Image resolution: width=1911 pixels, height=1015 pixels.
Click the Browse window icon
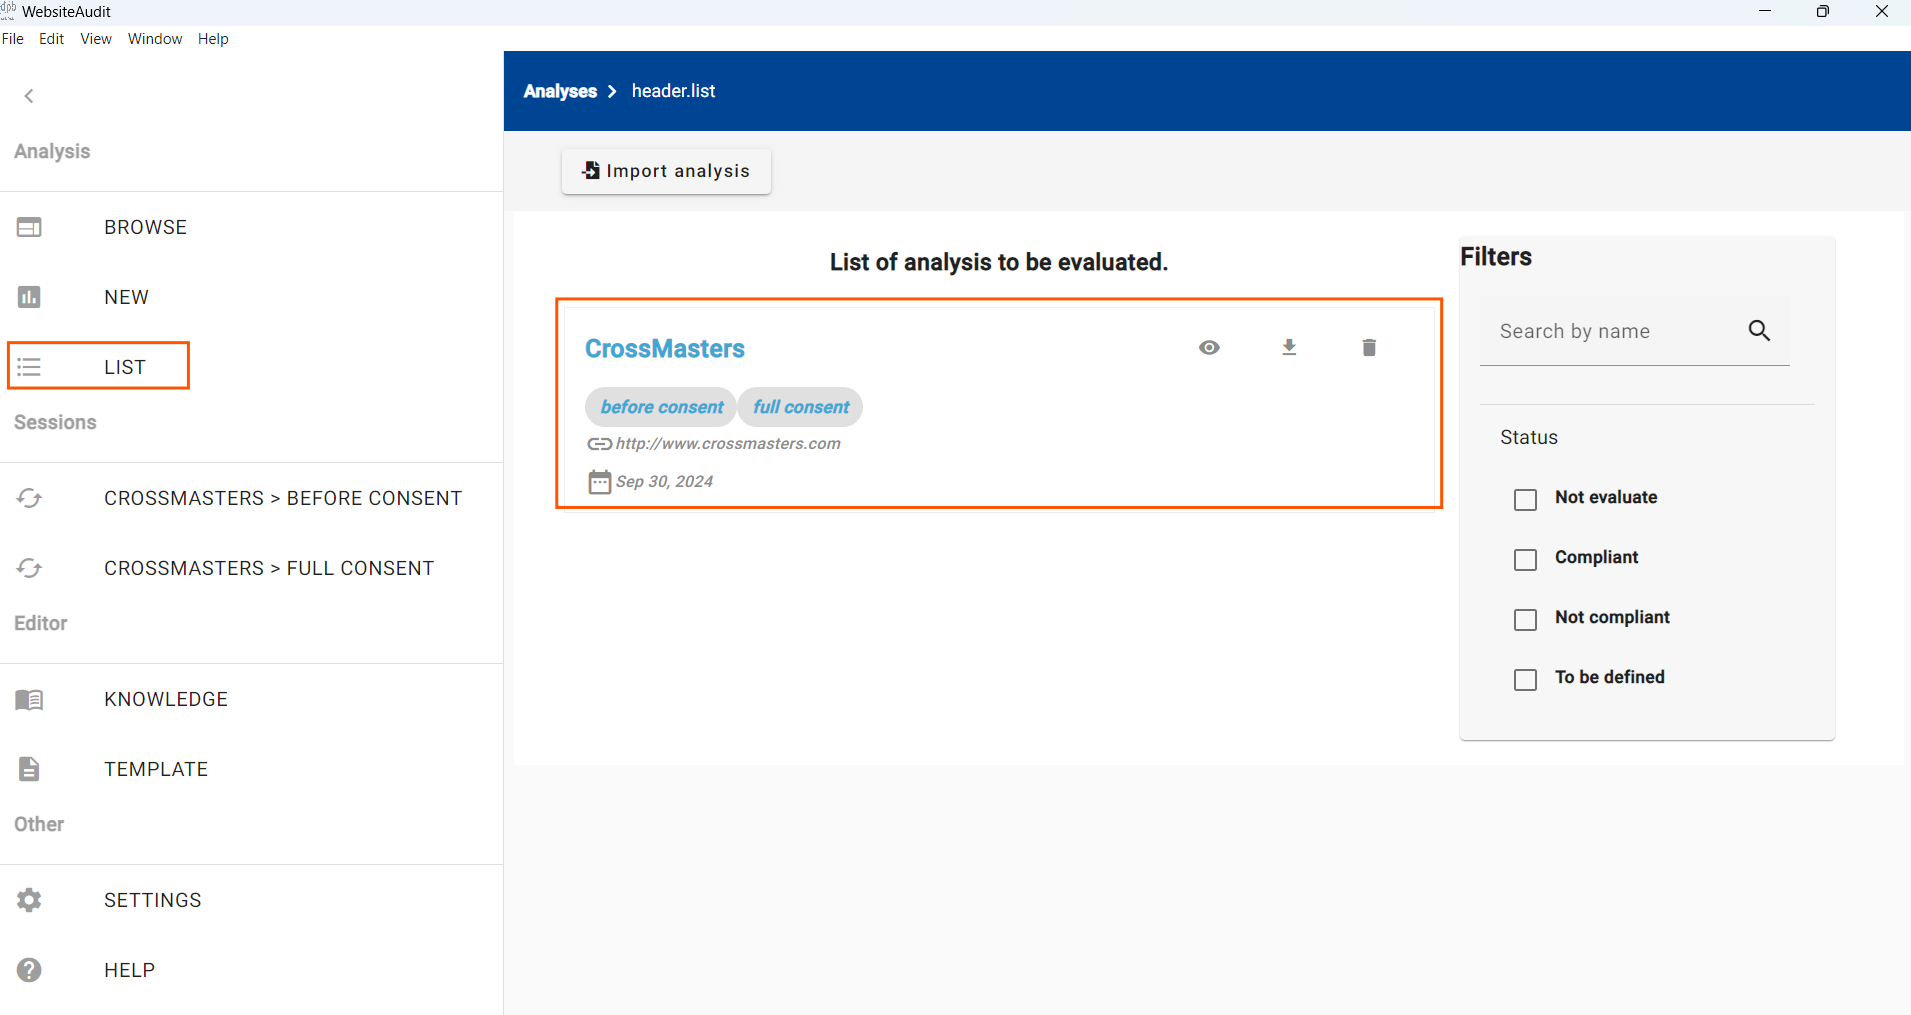[29, 227]
